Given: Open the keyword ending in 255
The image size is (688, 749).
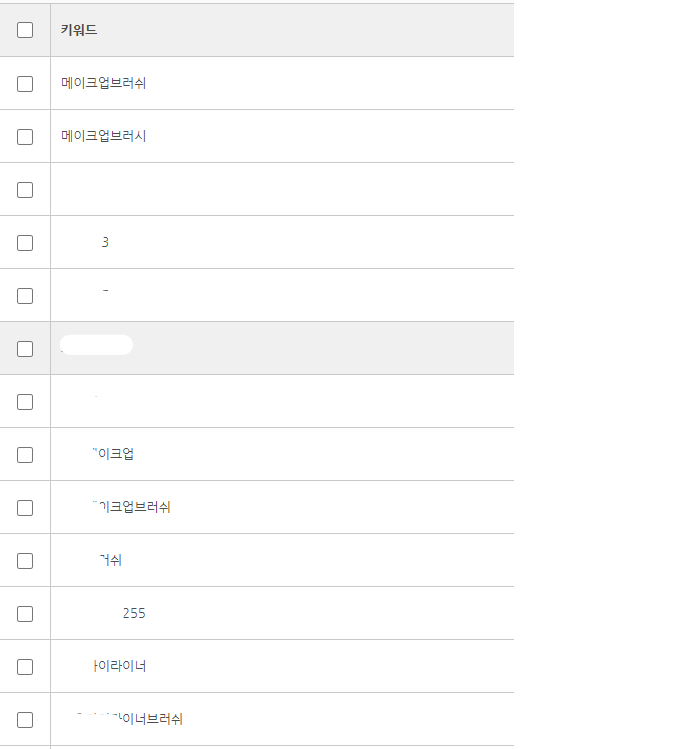Looking at the screenshot, I should (134, 613).
